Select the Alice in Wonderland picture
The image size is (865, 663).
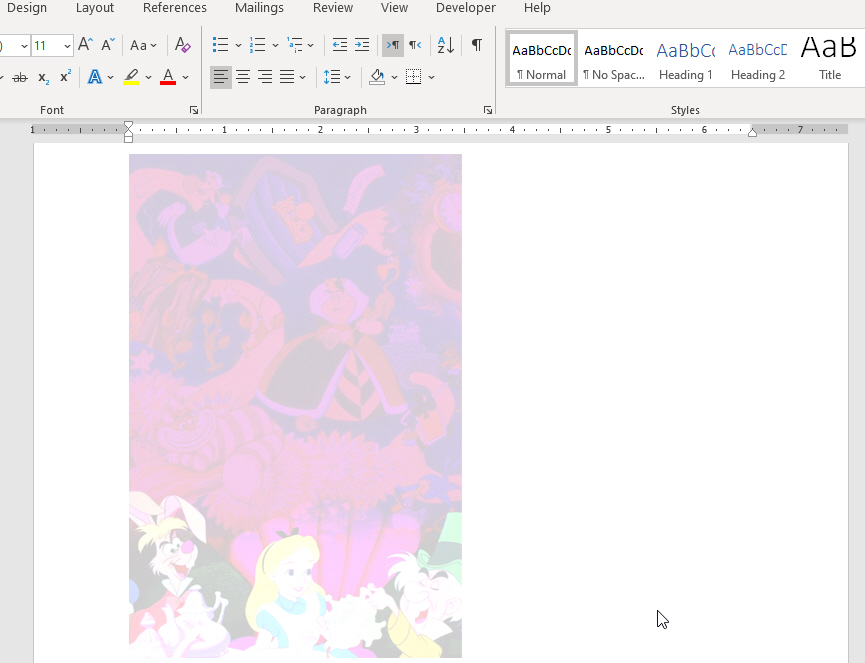pyautogui.click(x=295, y=405)
